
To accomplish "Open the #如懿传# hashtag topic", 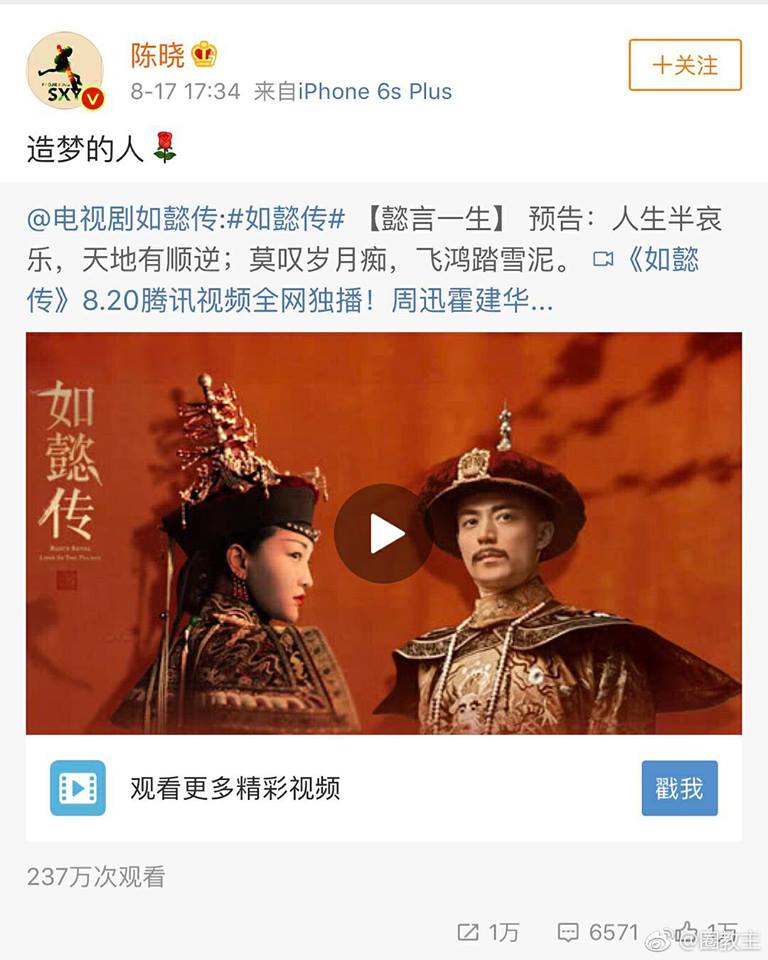I will [x=285, y=219].
